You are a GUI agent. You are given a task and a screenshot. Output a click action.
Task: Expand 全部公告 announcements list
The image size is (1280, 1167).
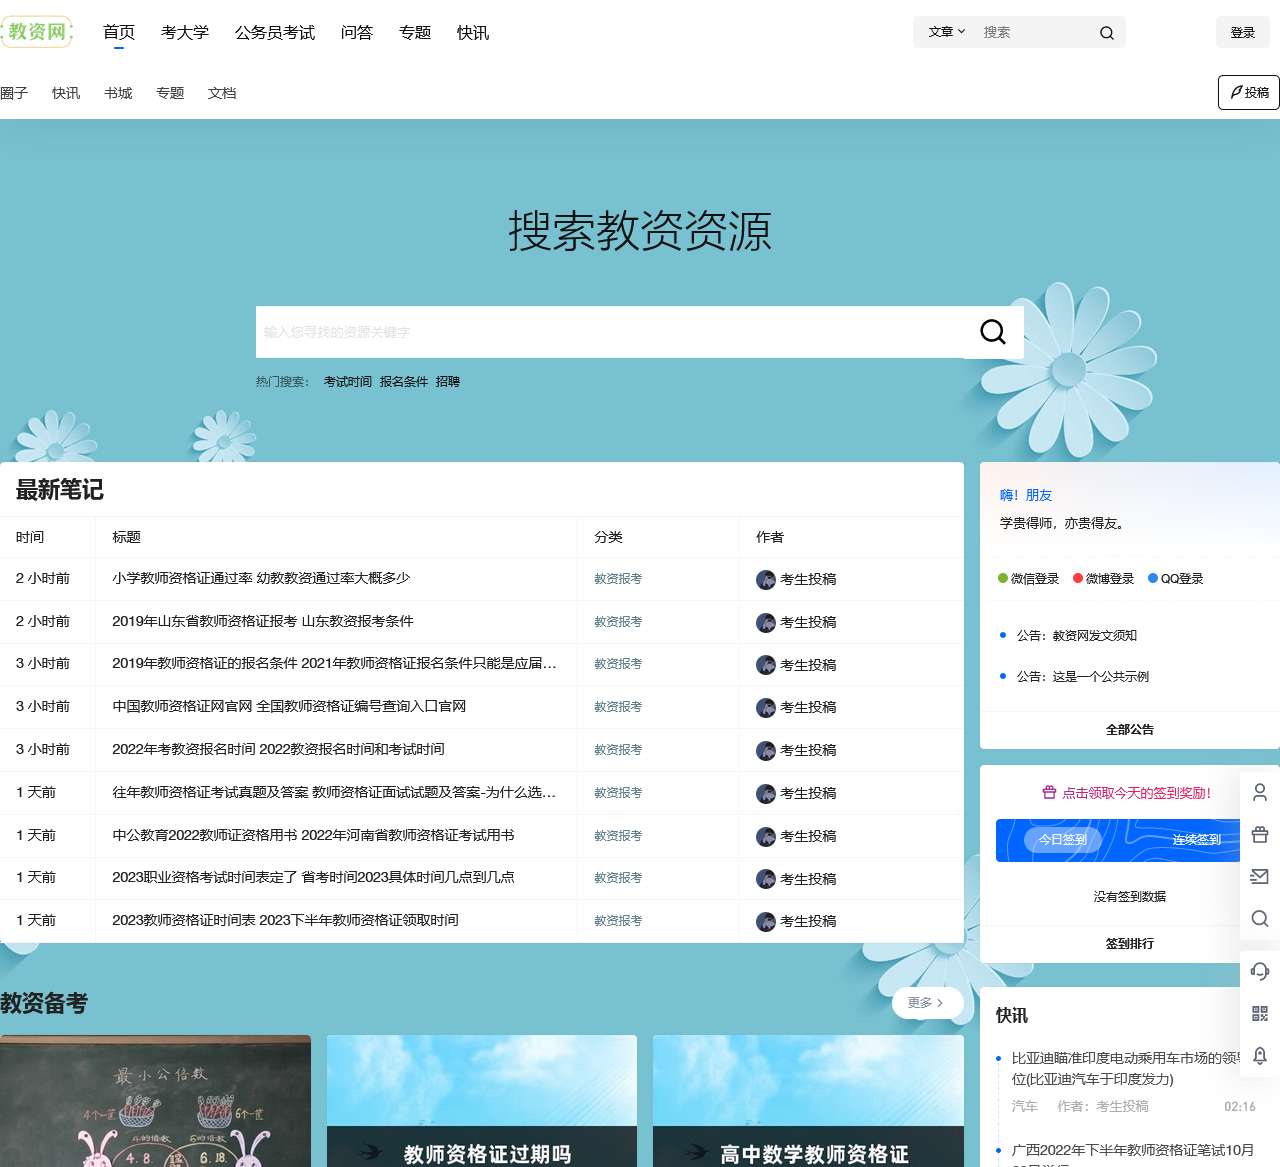(1129, 730)
